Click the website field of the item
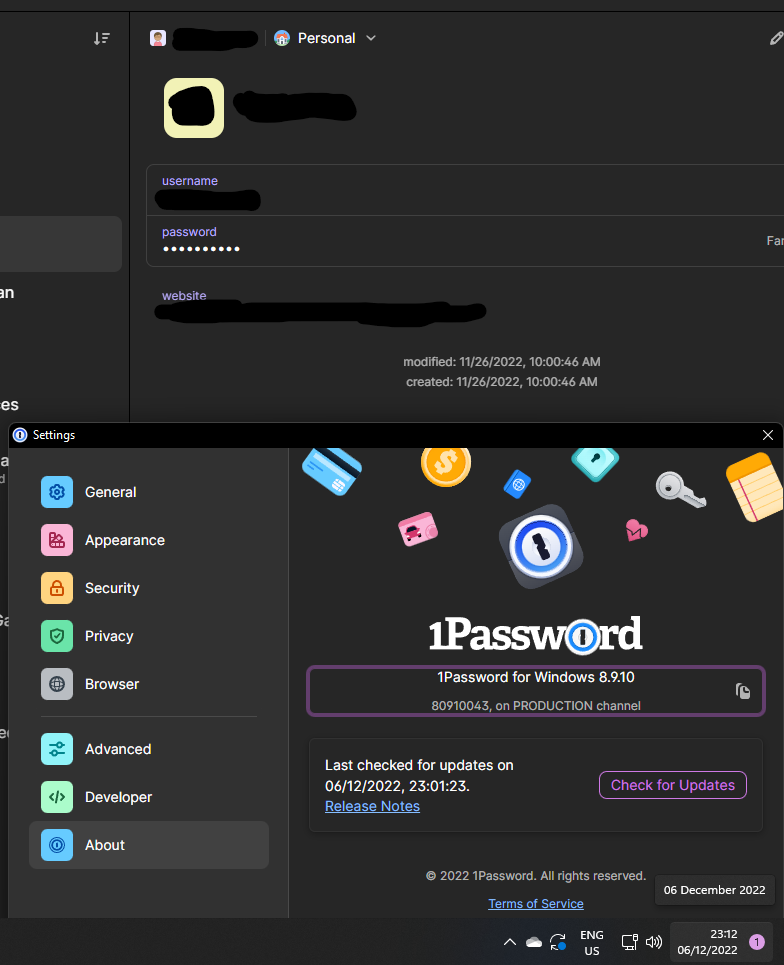784x965 pixels. (320, 305)
